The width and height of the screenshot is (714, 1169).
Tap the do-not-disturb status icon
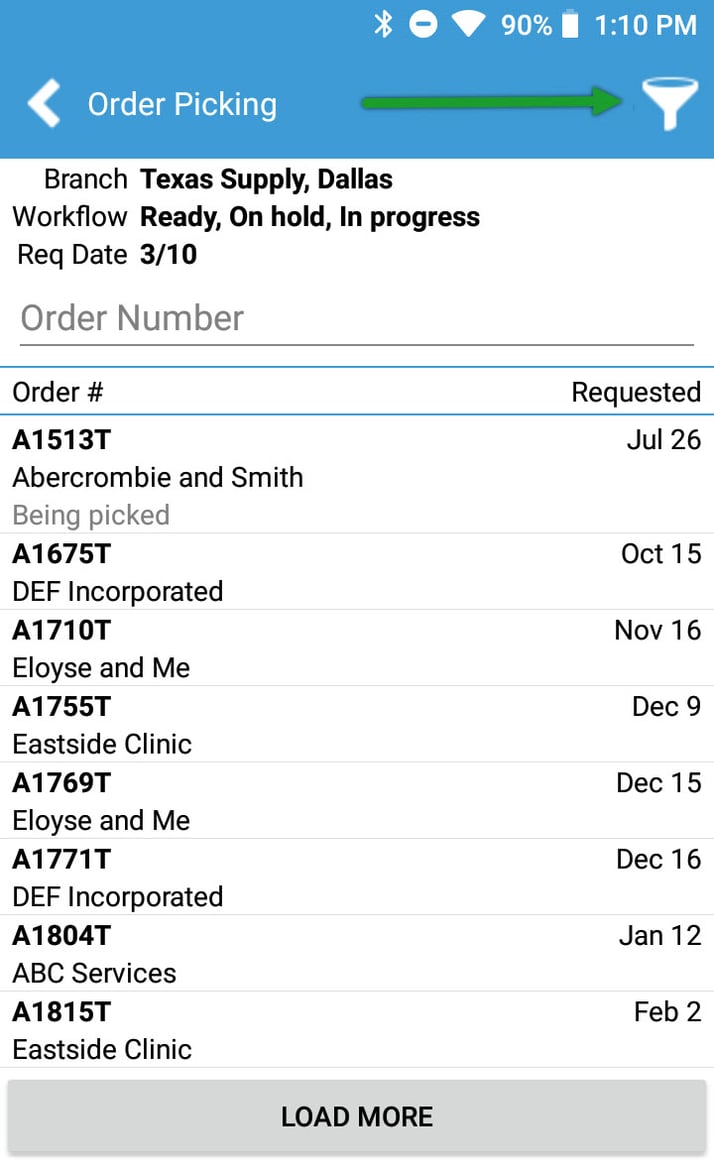(424, 25)
